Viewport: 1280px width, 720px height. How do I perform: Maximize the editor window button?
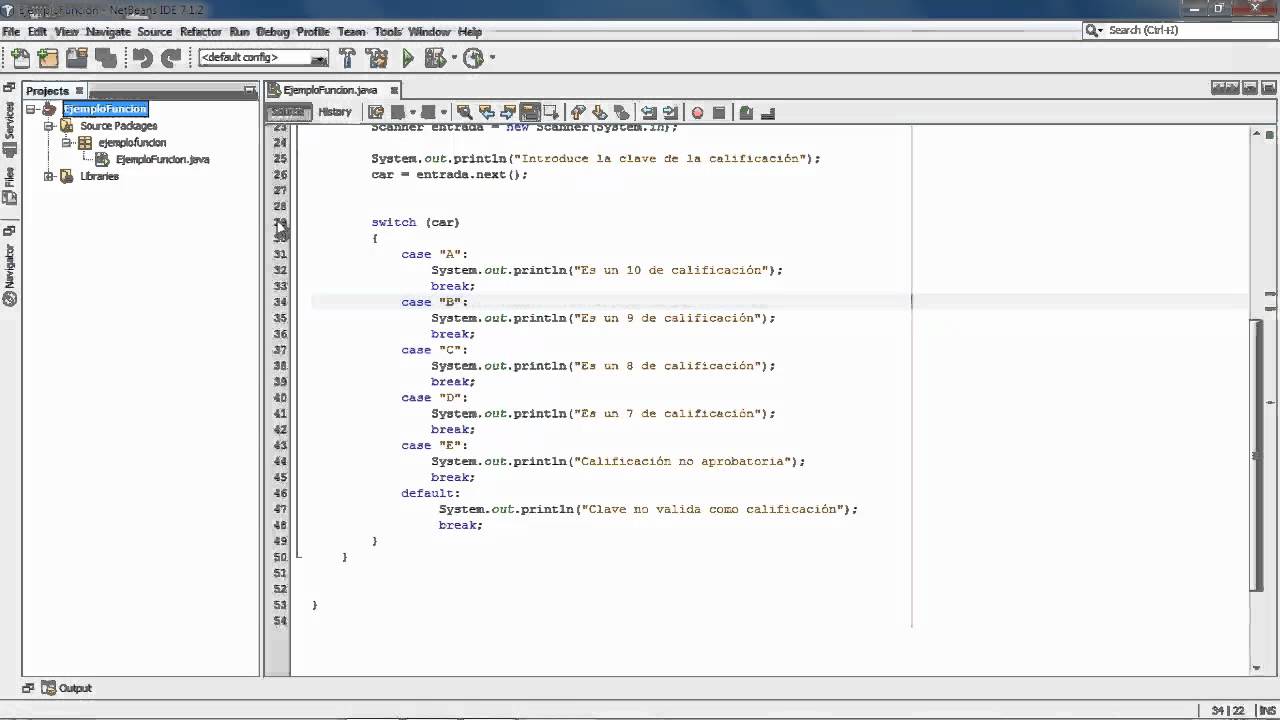[x=1268, y=89]
